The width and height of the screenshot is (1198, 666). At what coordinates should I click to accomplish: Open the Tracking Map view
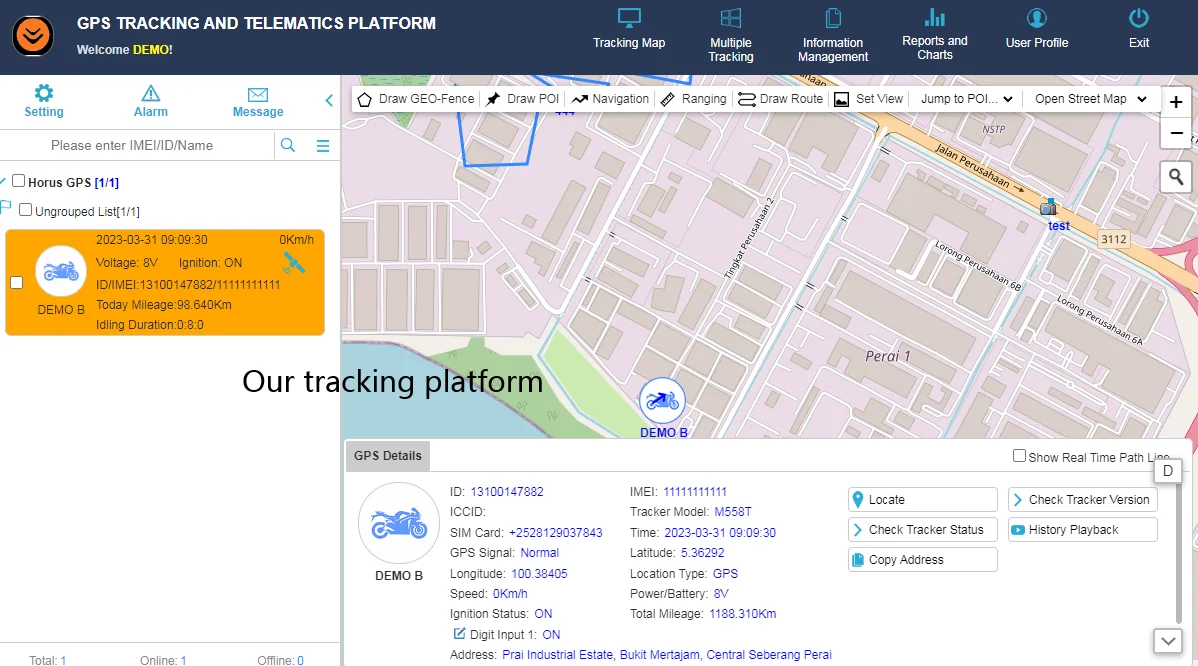tap(629, 30)
